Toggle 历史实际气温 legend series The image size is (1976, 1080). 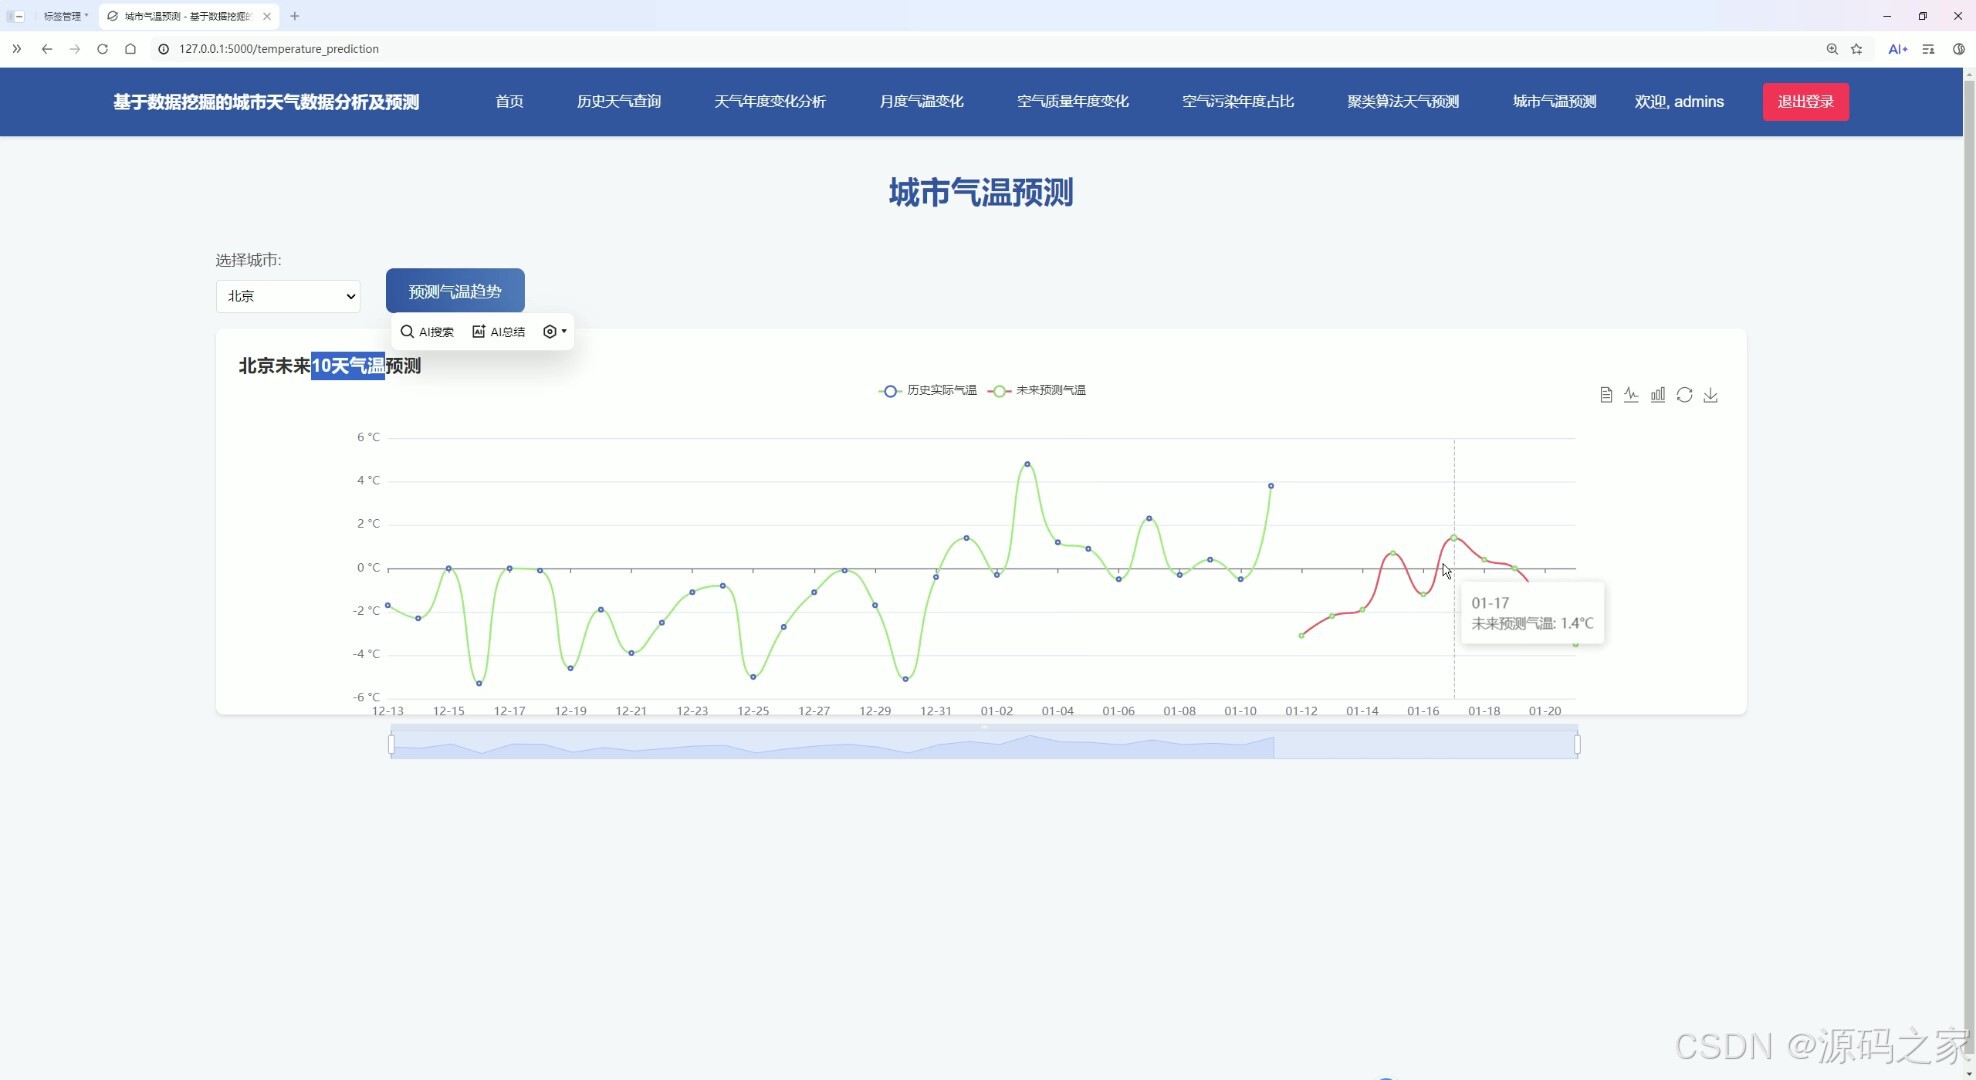click(927, 391)
